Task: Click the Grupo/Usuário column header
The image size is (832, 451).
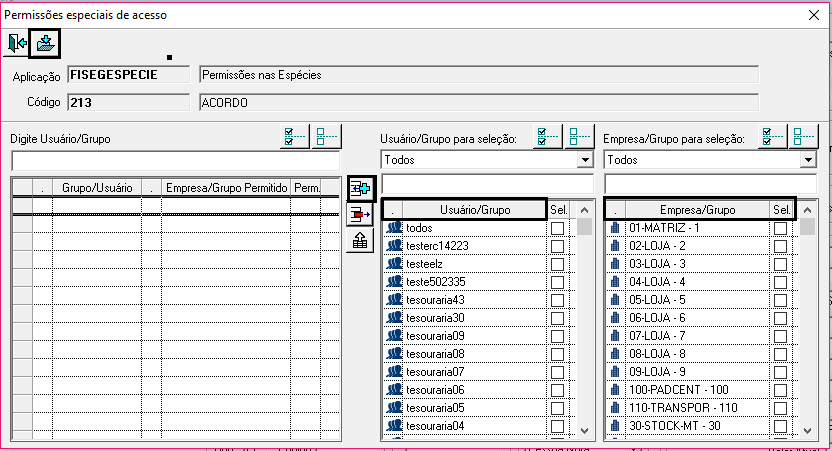Action: point(97,188)
